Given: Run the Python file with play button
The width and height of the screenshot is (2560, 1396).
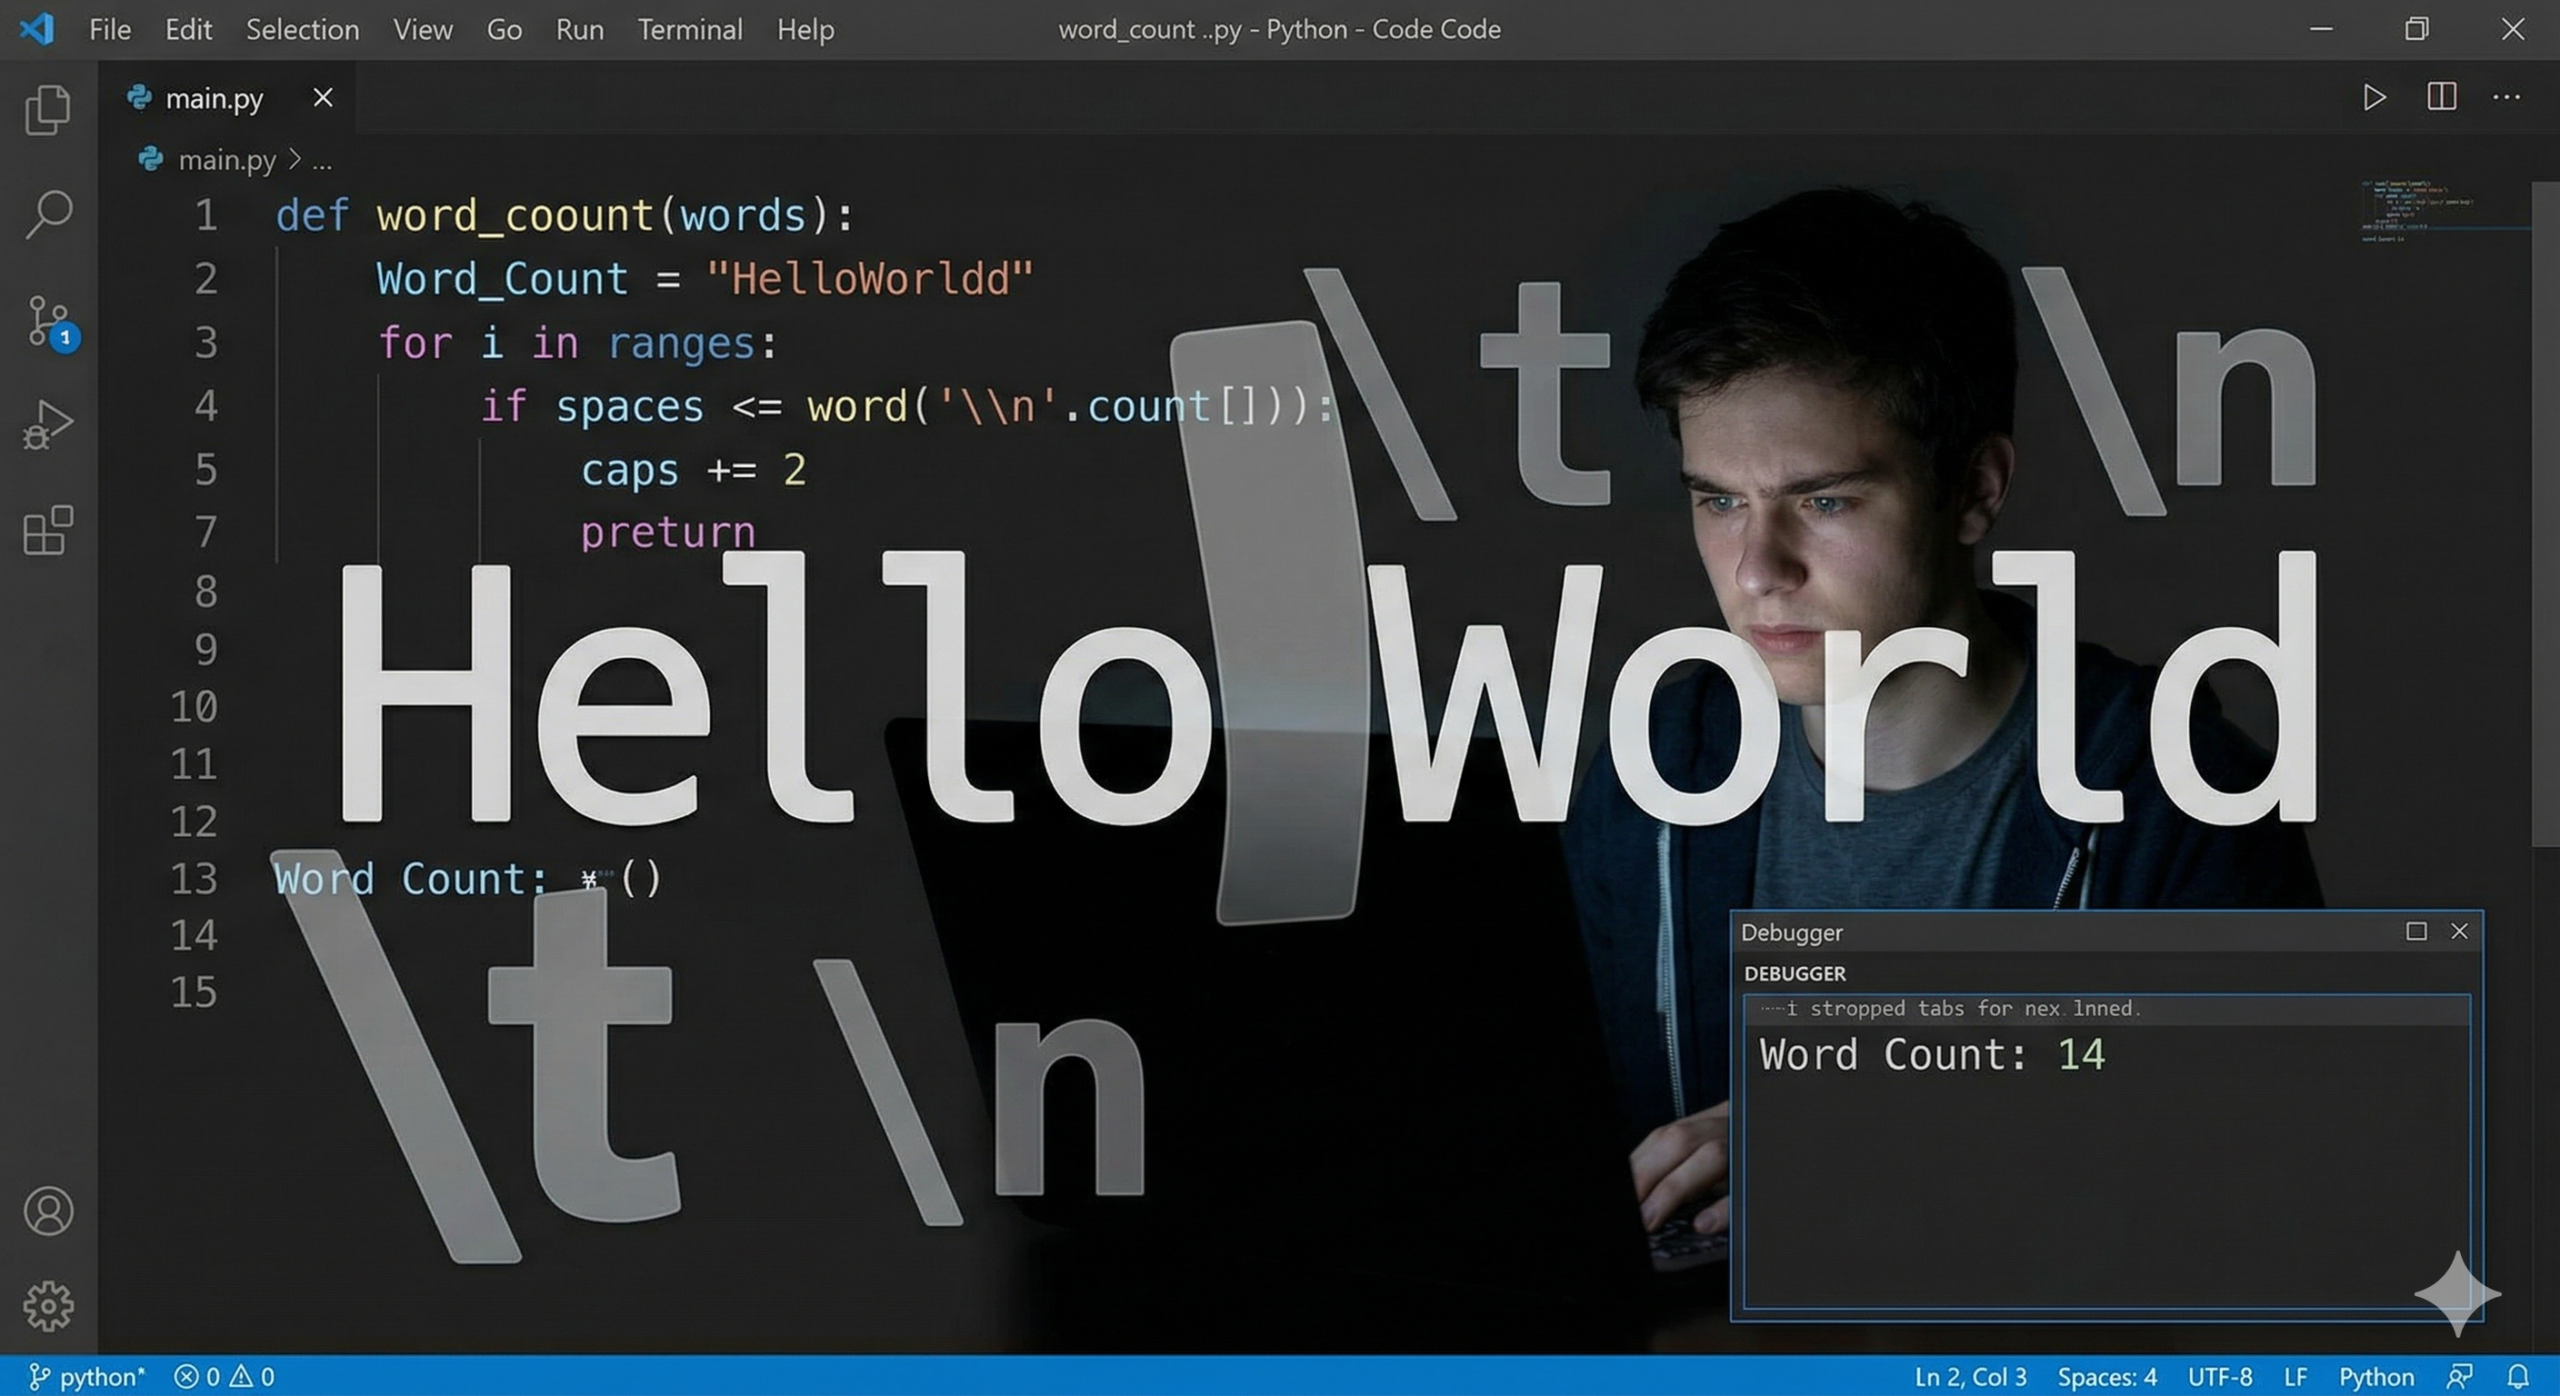Looking at the screenshot, I should coord(2373,96).
